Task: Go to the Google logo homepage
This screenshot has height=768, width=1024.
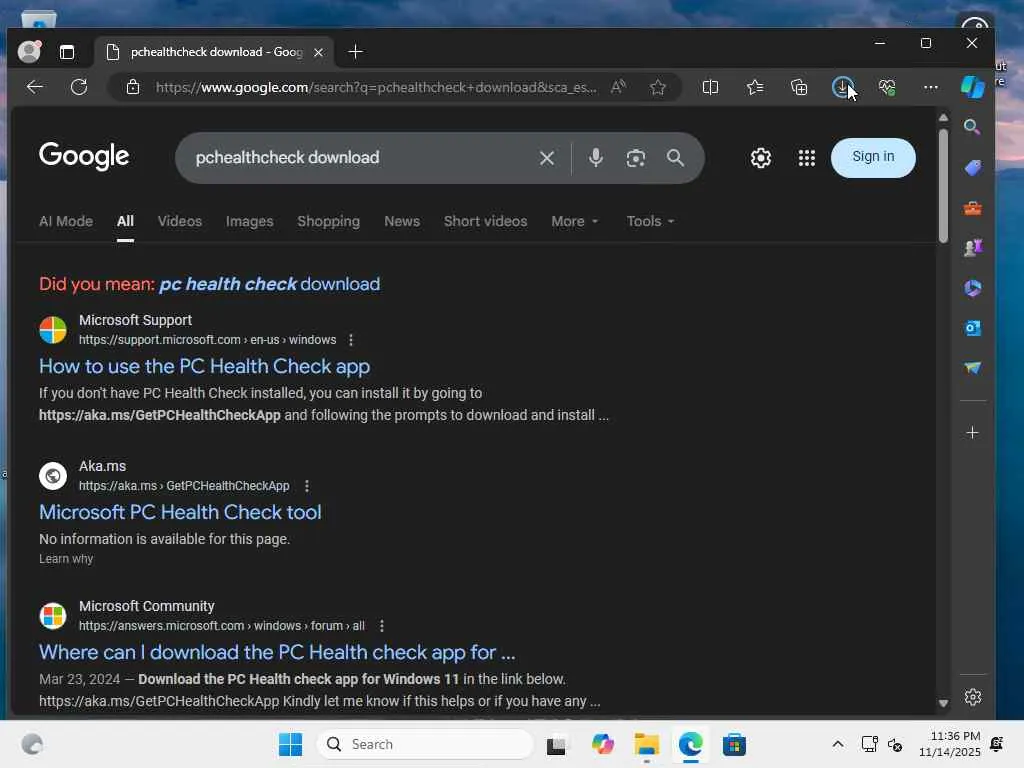Action: (x=84, y=157)
